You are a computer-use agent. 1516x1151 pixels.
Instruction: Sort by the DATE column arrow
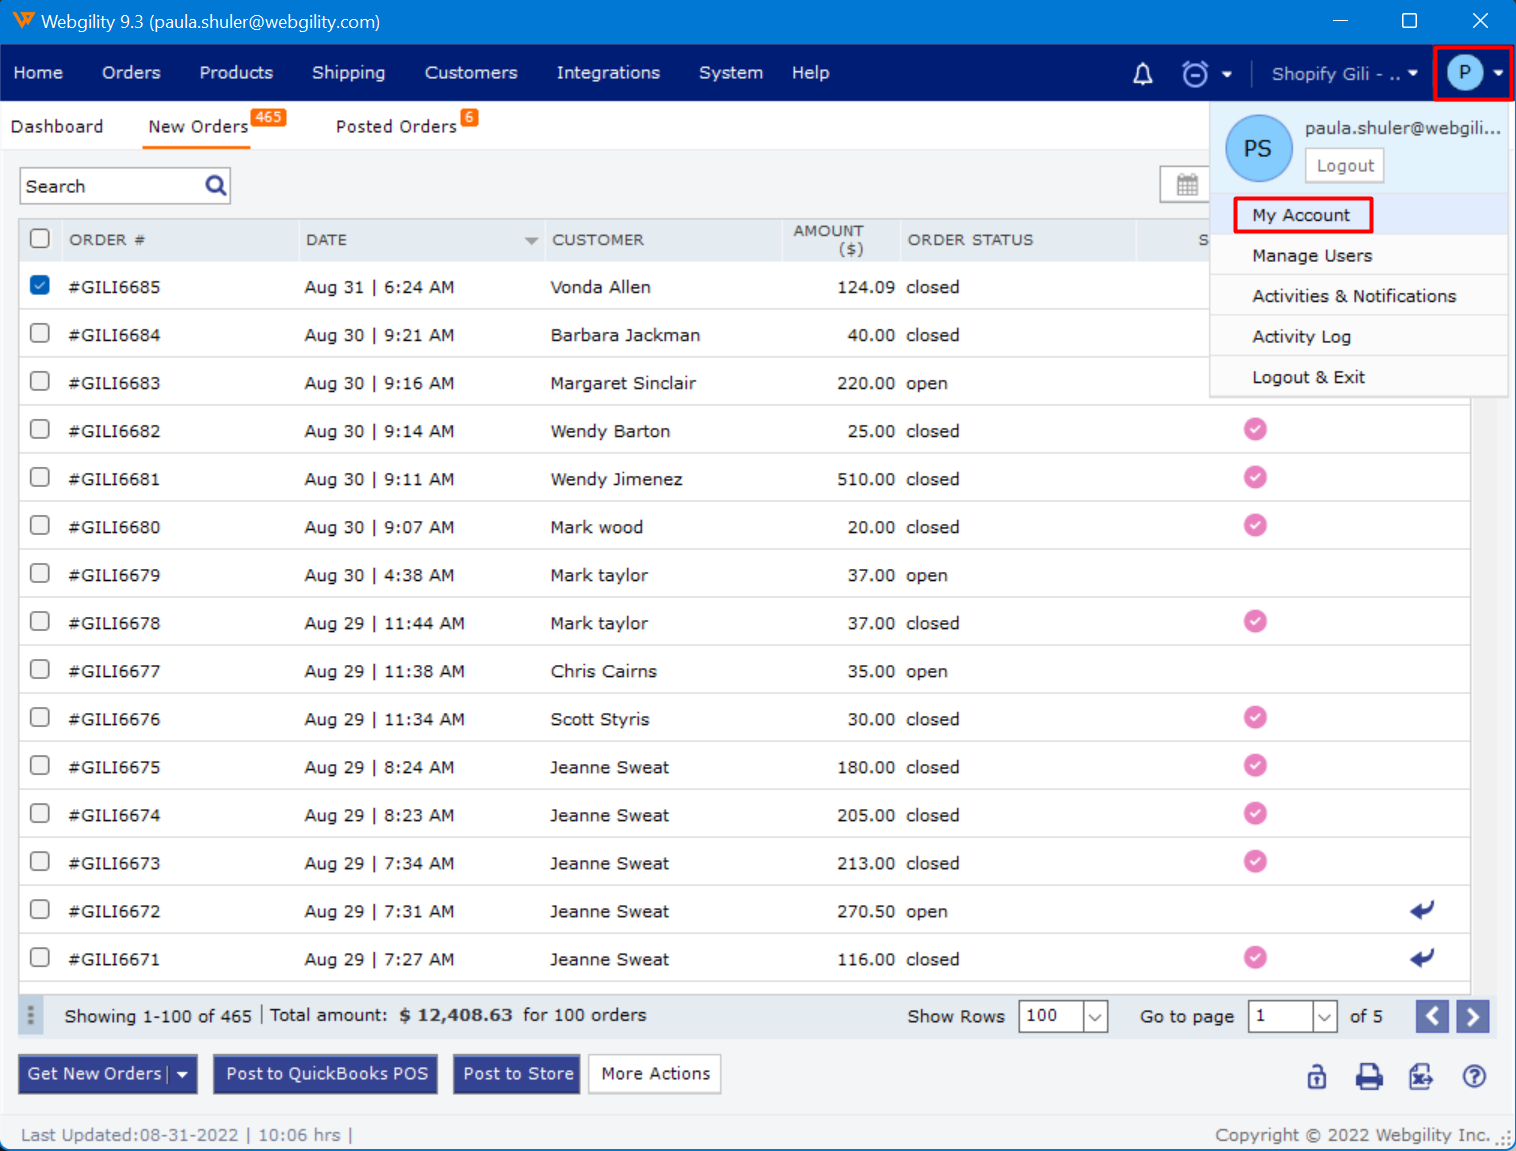click(x=531, y=241)
